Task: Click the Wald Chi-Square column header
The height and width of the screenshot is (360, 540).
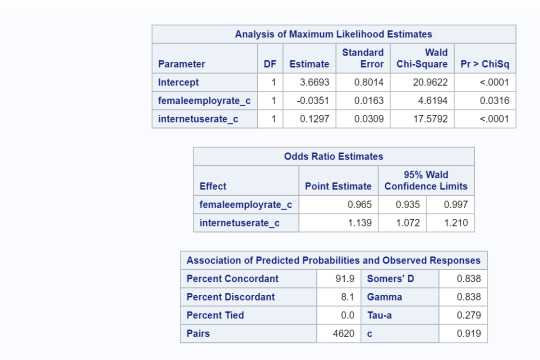Action: [x=422, y=58]
